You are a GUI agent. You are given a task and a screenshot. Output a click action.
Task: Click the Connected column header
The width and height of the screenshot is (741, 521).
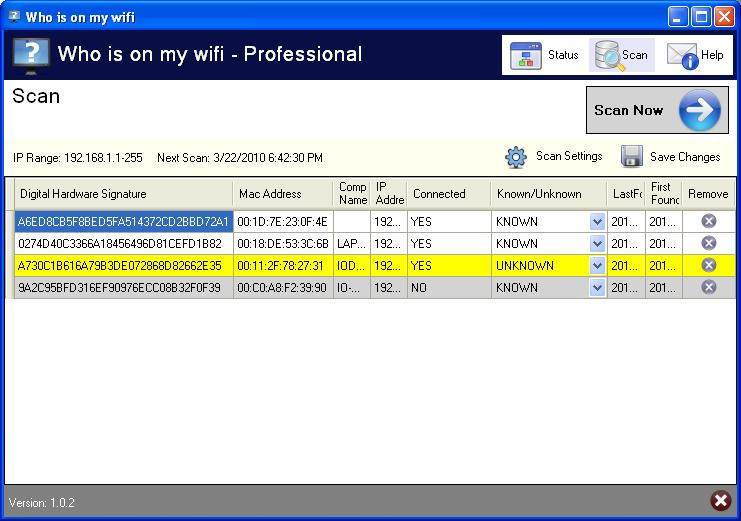448,194
